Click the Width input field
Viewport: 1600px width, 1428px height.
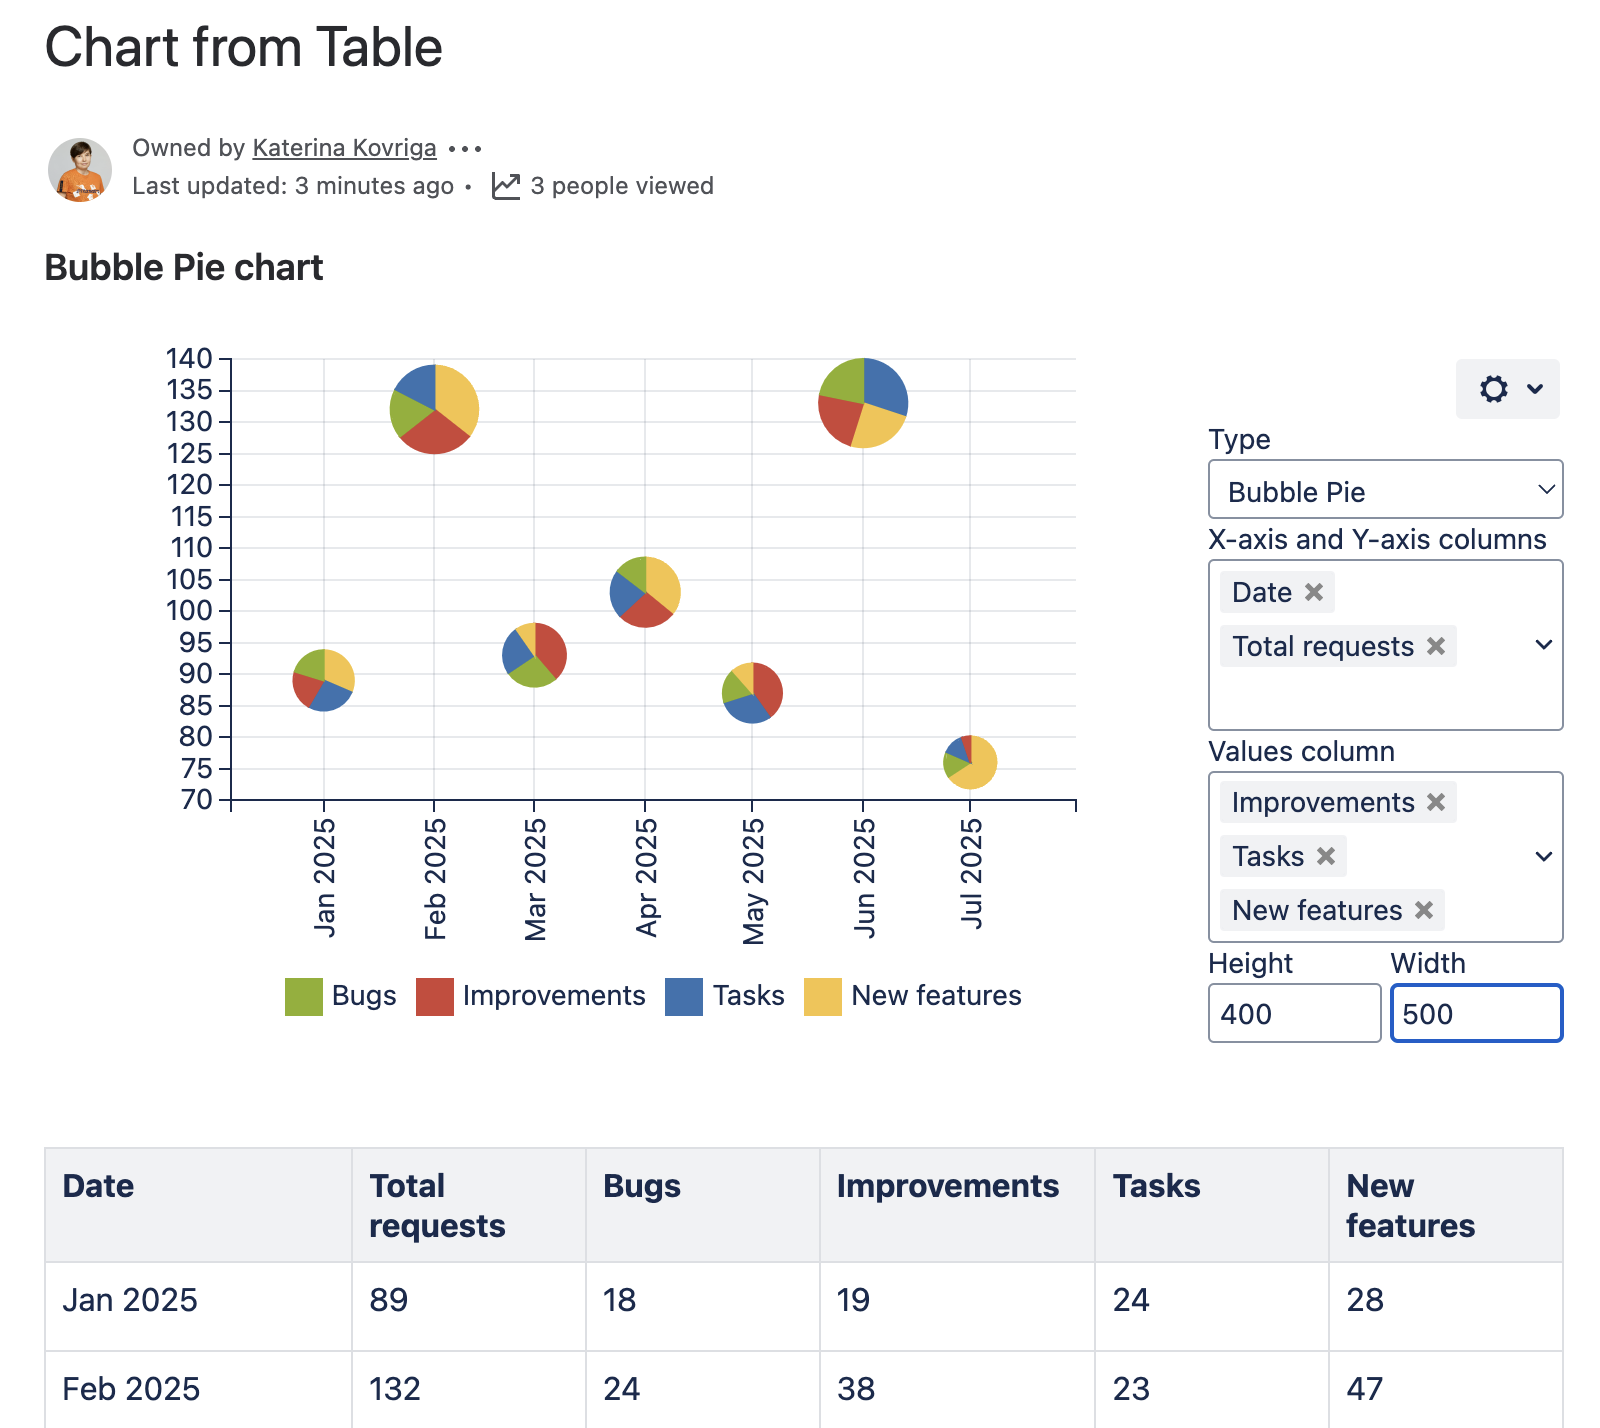tap(1476, 1013)
